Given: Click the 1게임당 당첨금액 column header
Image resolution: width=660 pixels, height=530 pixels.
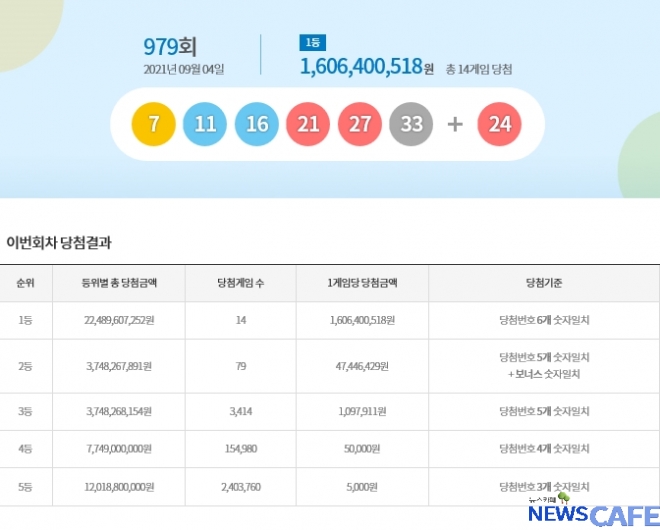Looking at the screenshot, I should 362,283.
